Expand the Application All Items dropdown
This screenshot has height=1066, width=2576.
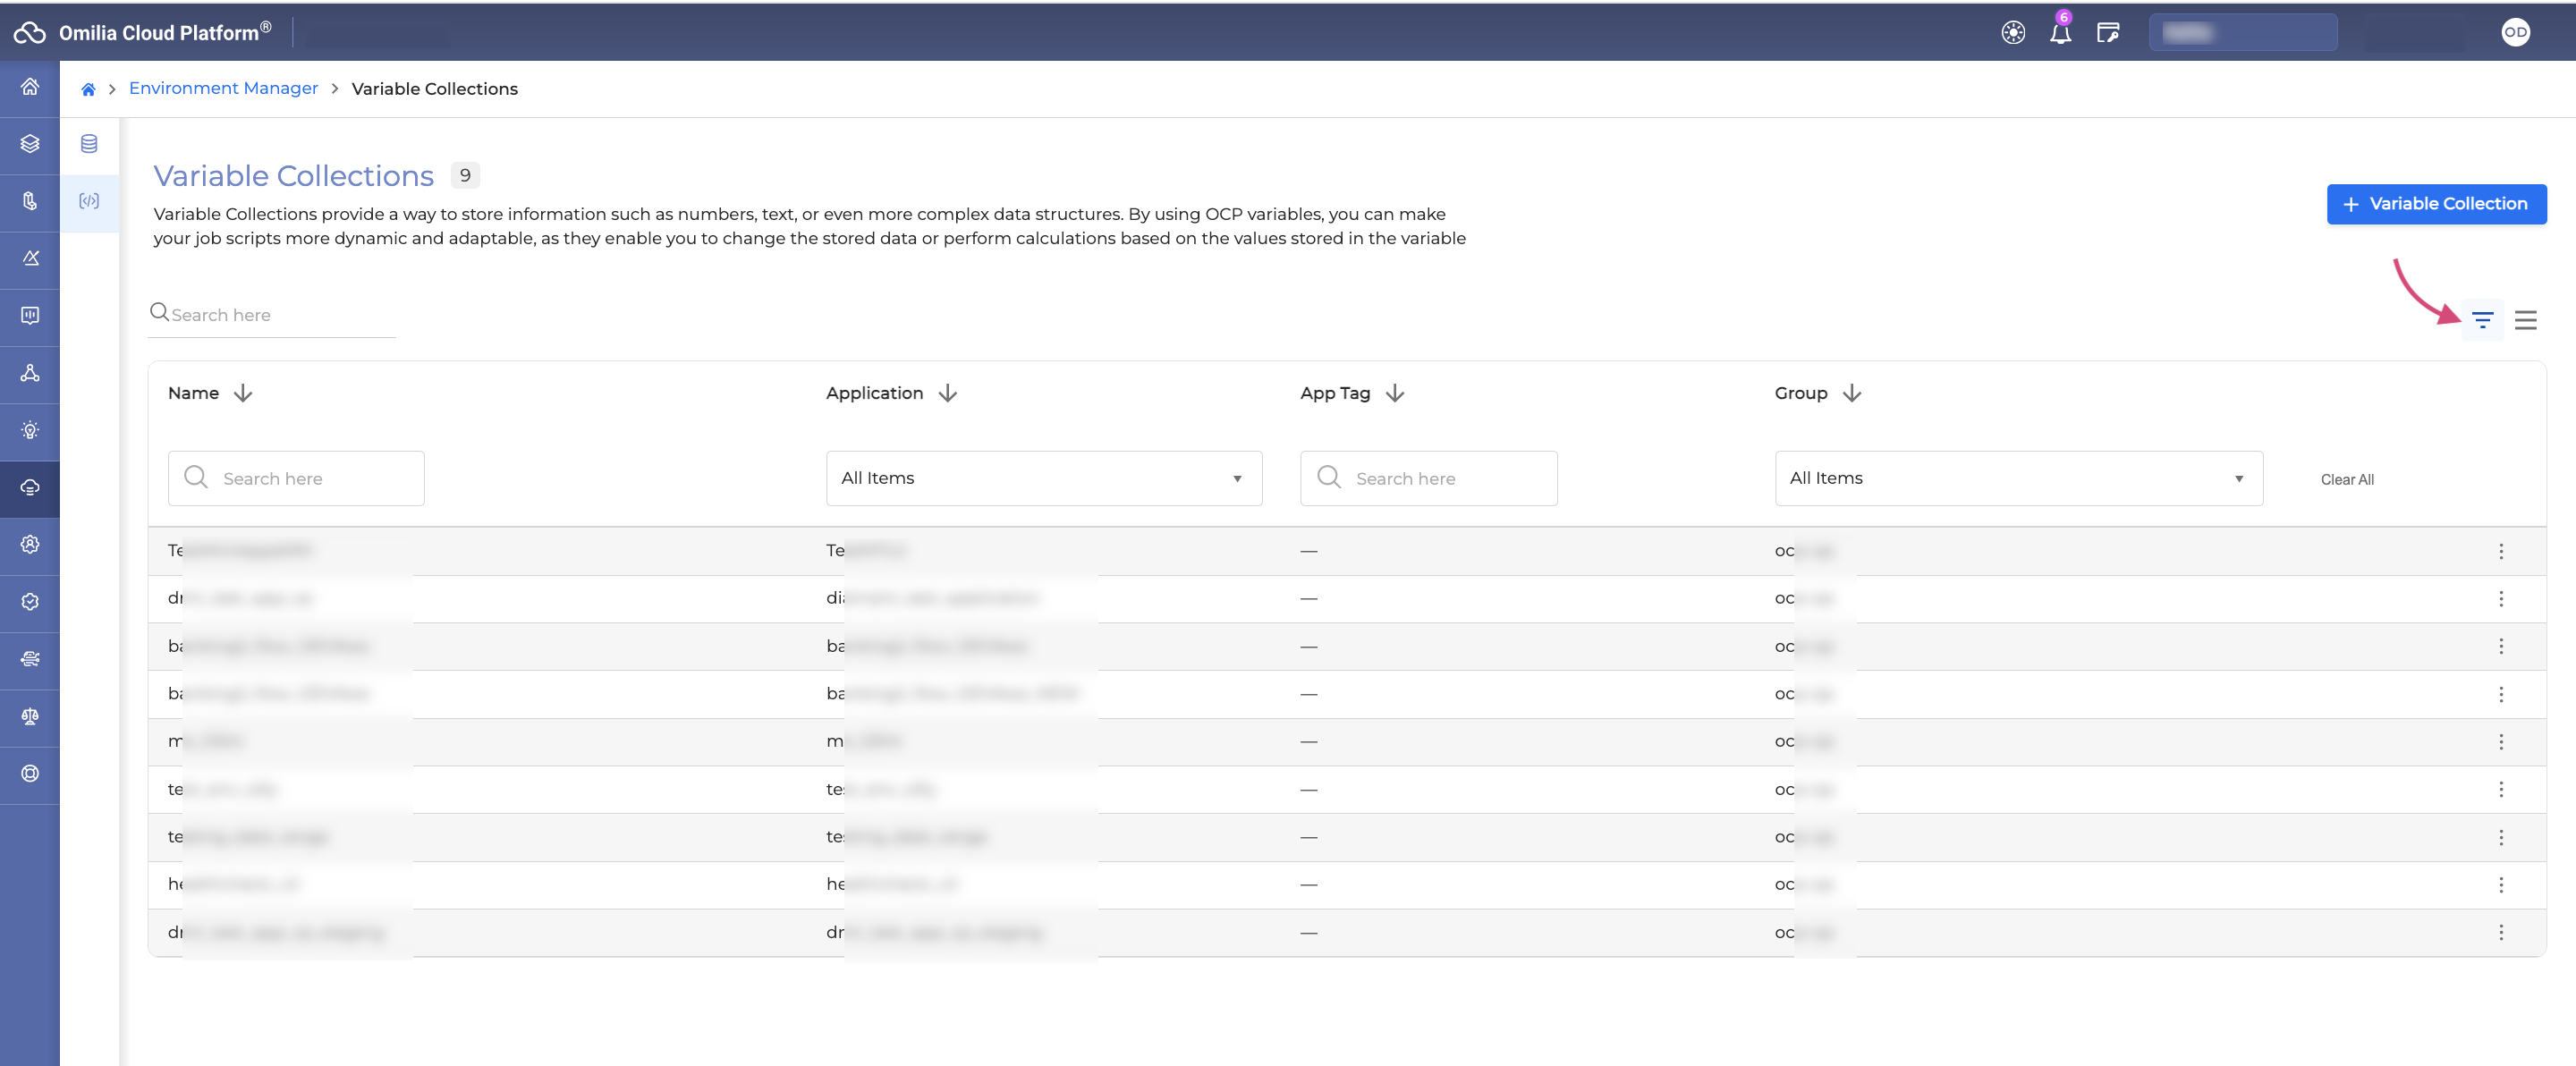pyautogui.click(x=1043, y=478)
